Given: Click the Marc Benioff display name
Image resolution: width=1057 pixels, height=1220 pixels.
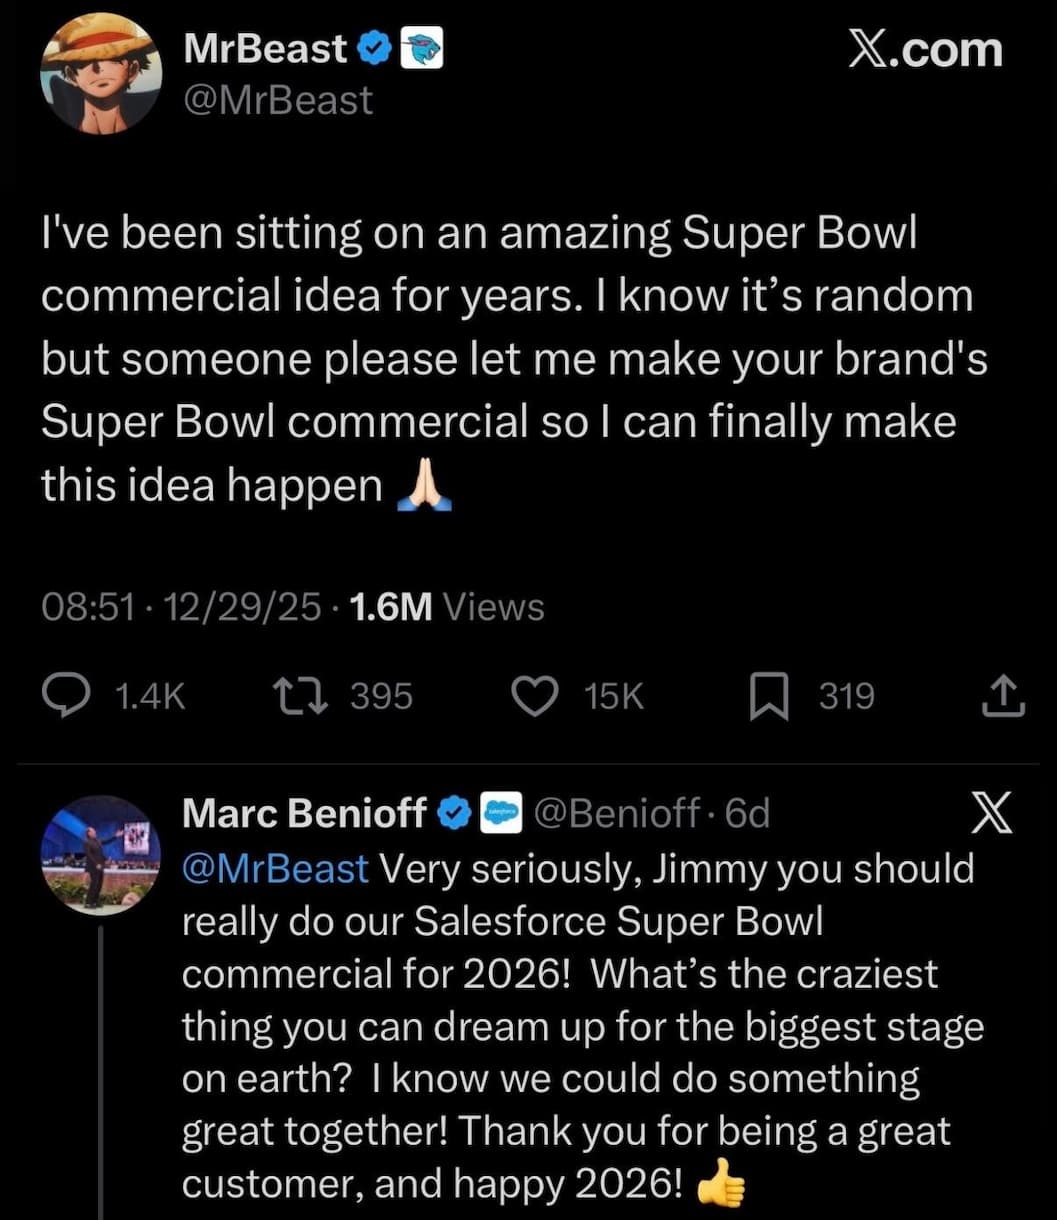Looking at the screenshot, I should point(305,814).
